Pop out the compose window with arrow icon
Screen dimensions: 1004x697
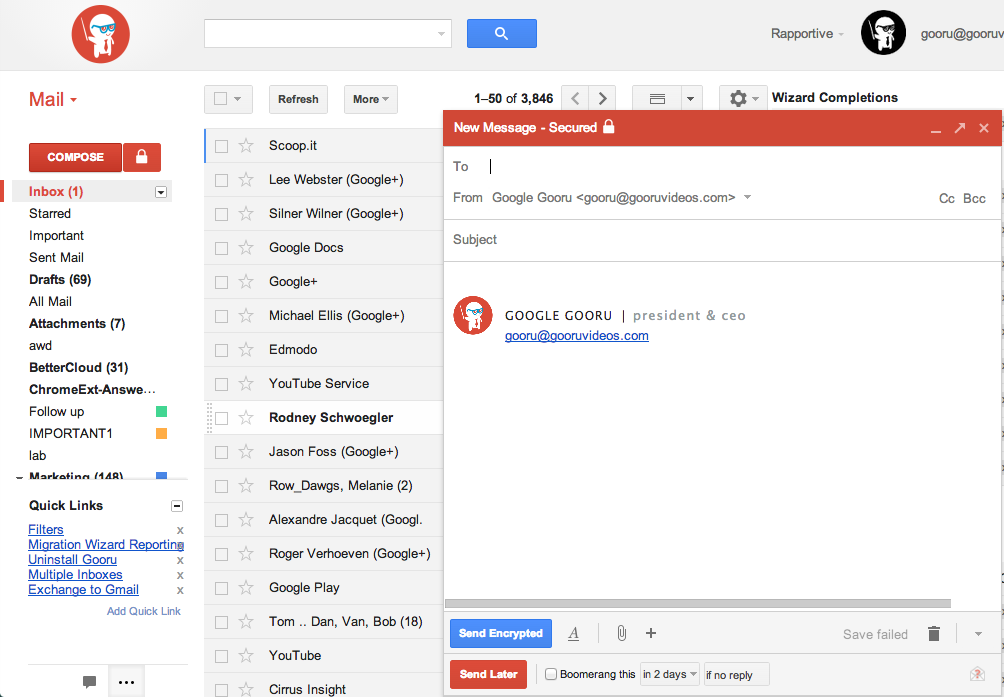click(x=959, y=128)
